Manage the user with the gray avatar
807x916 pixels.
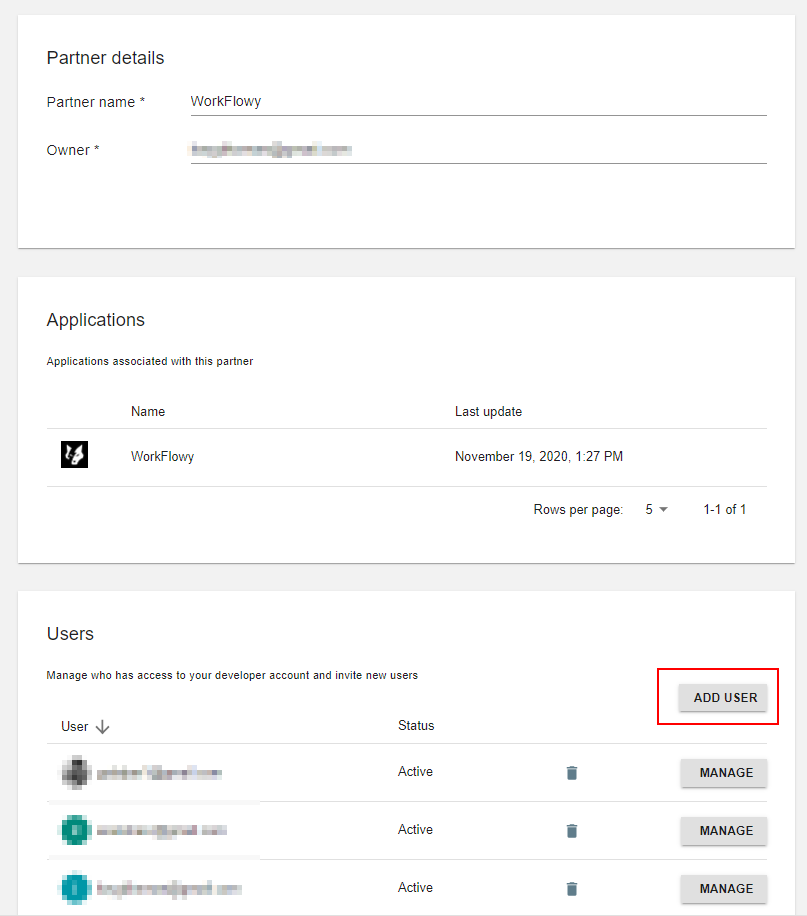[723, 773]
